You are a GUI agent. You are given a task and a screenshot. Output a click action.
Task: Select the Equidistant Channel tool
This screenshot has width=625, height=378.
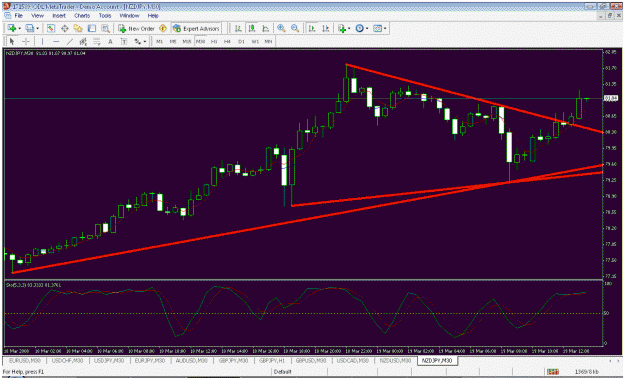click(83, 41)
